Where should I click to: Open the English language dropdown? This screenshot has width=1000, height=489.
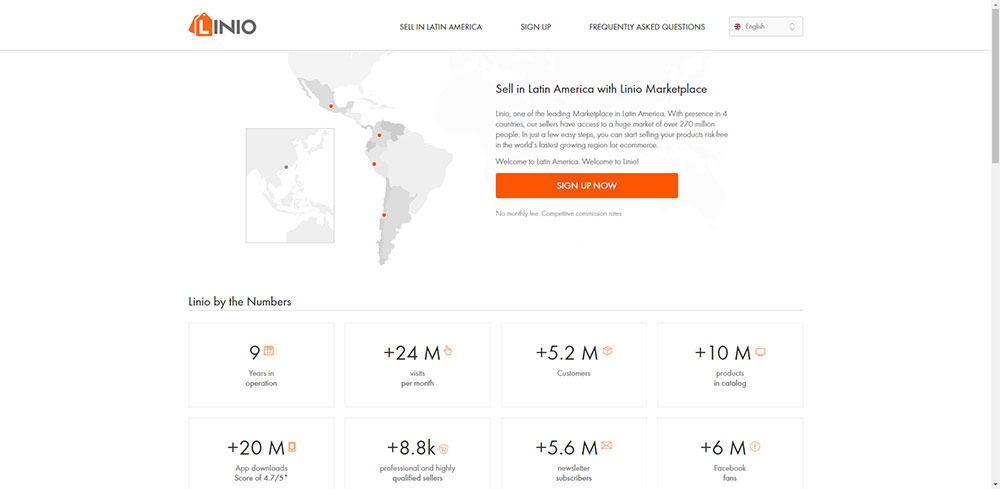point(765,27)
